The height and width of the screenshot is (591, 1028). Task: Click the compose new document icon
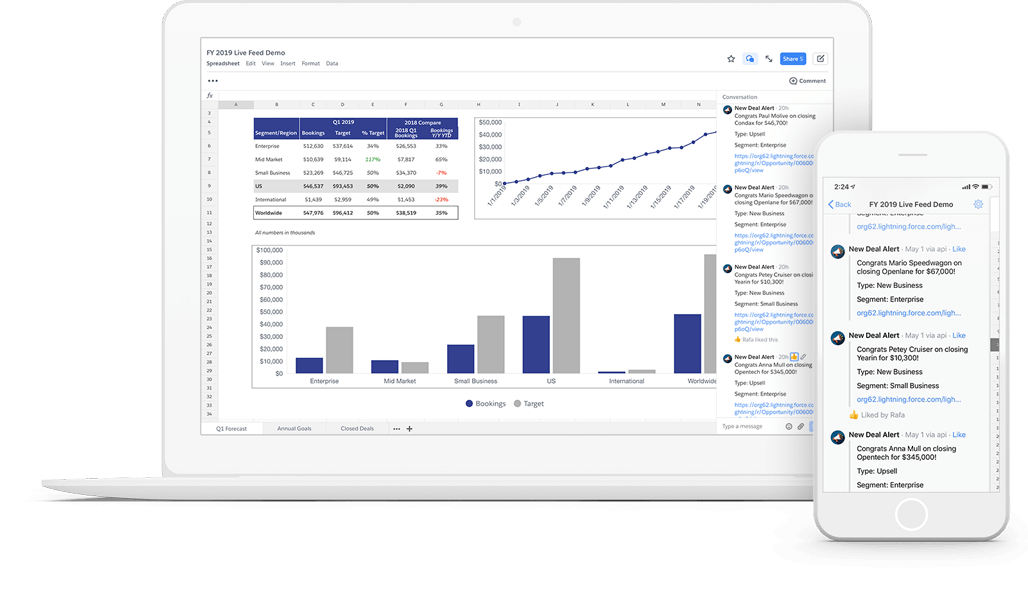click(x=820, y=59)
